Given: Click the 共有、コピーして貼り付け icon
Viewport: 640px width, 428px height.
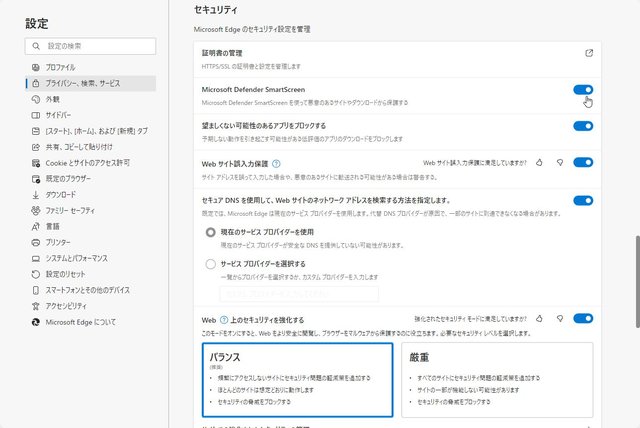Looking at the screenshot, I should pyautogui.click(x=36, y=147).
